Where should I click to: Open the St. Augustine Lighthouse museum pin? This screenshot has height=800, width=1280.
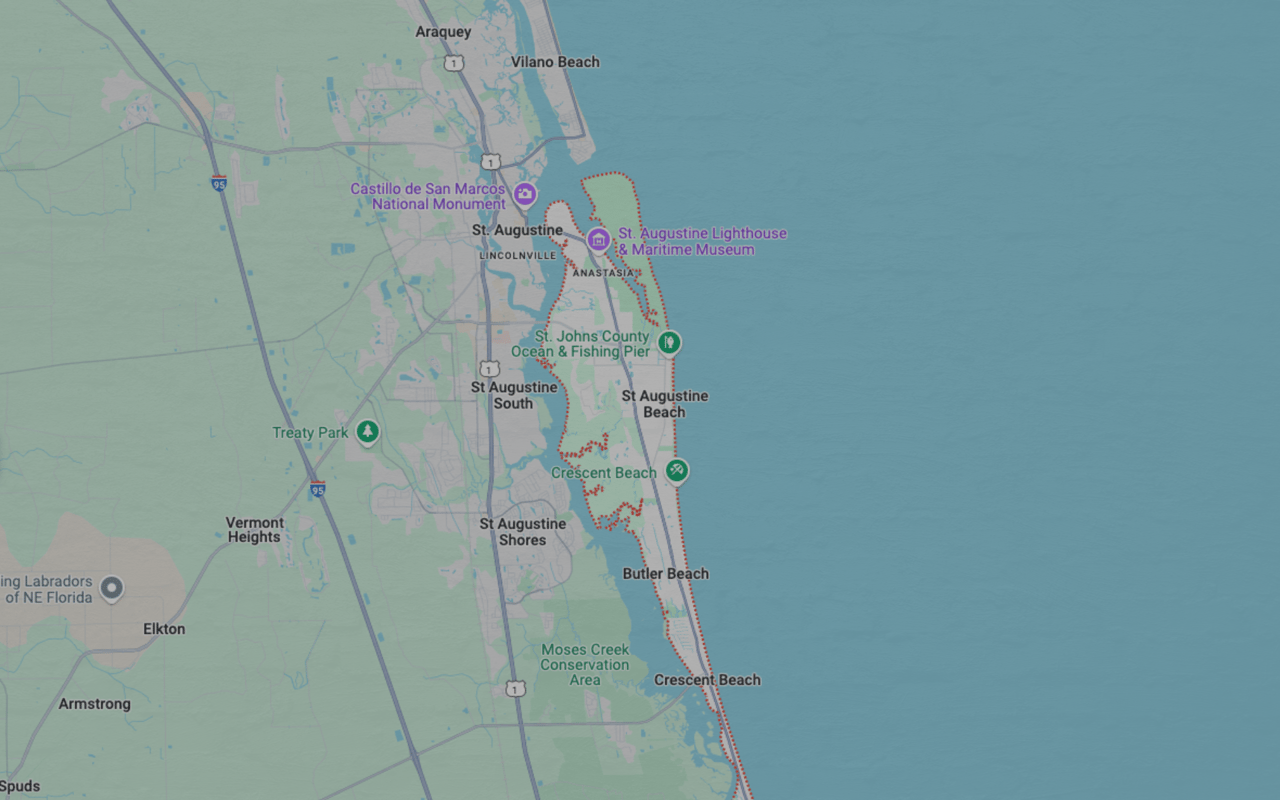tap(598, 239)
